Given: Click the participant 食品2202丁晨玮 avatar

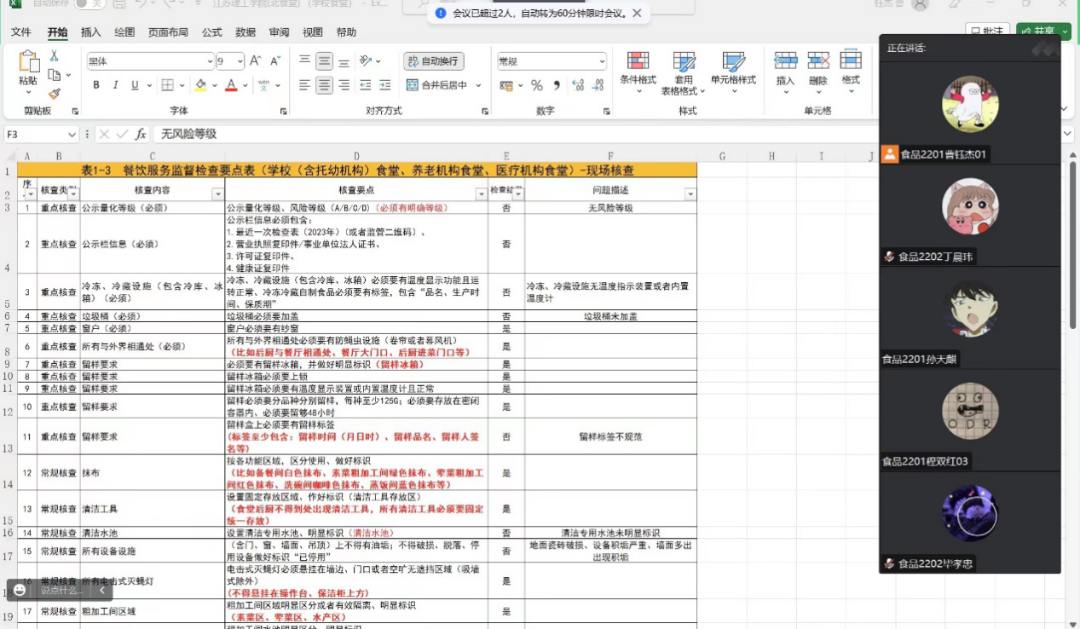Looking at the screenshot, I should tap(970, 207).
